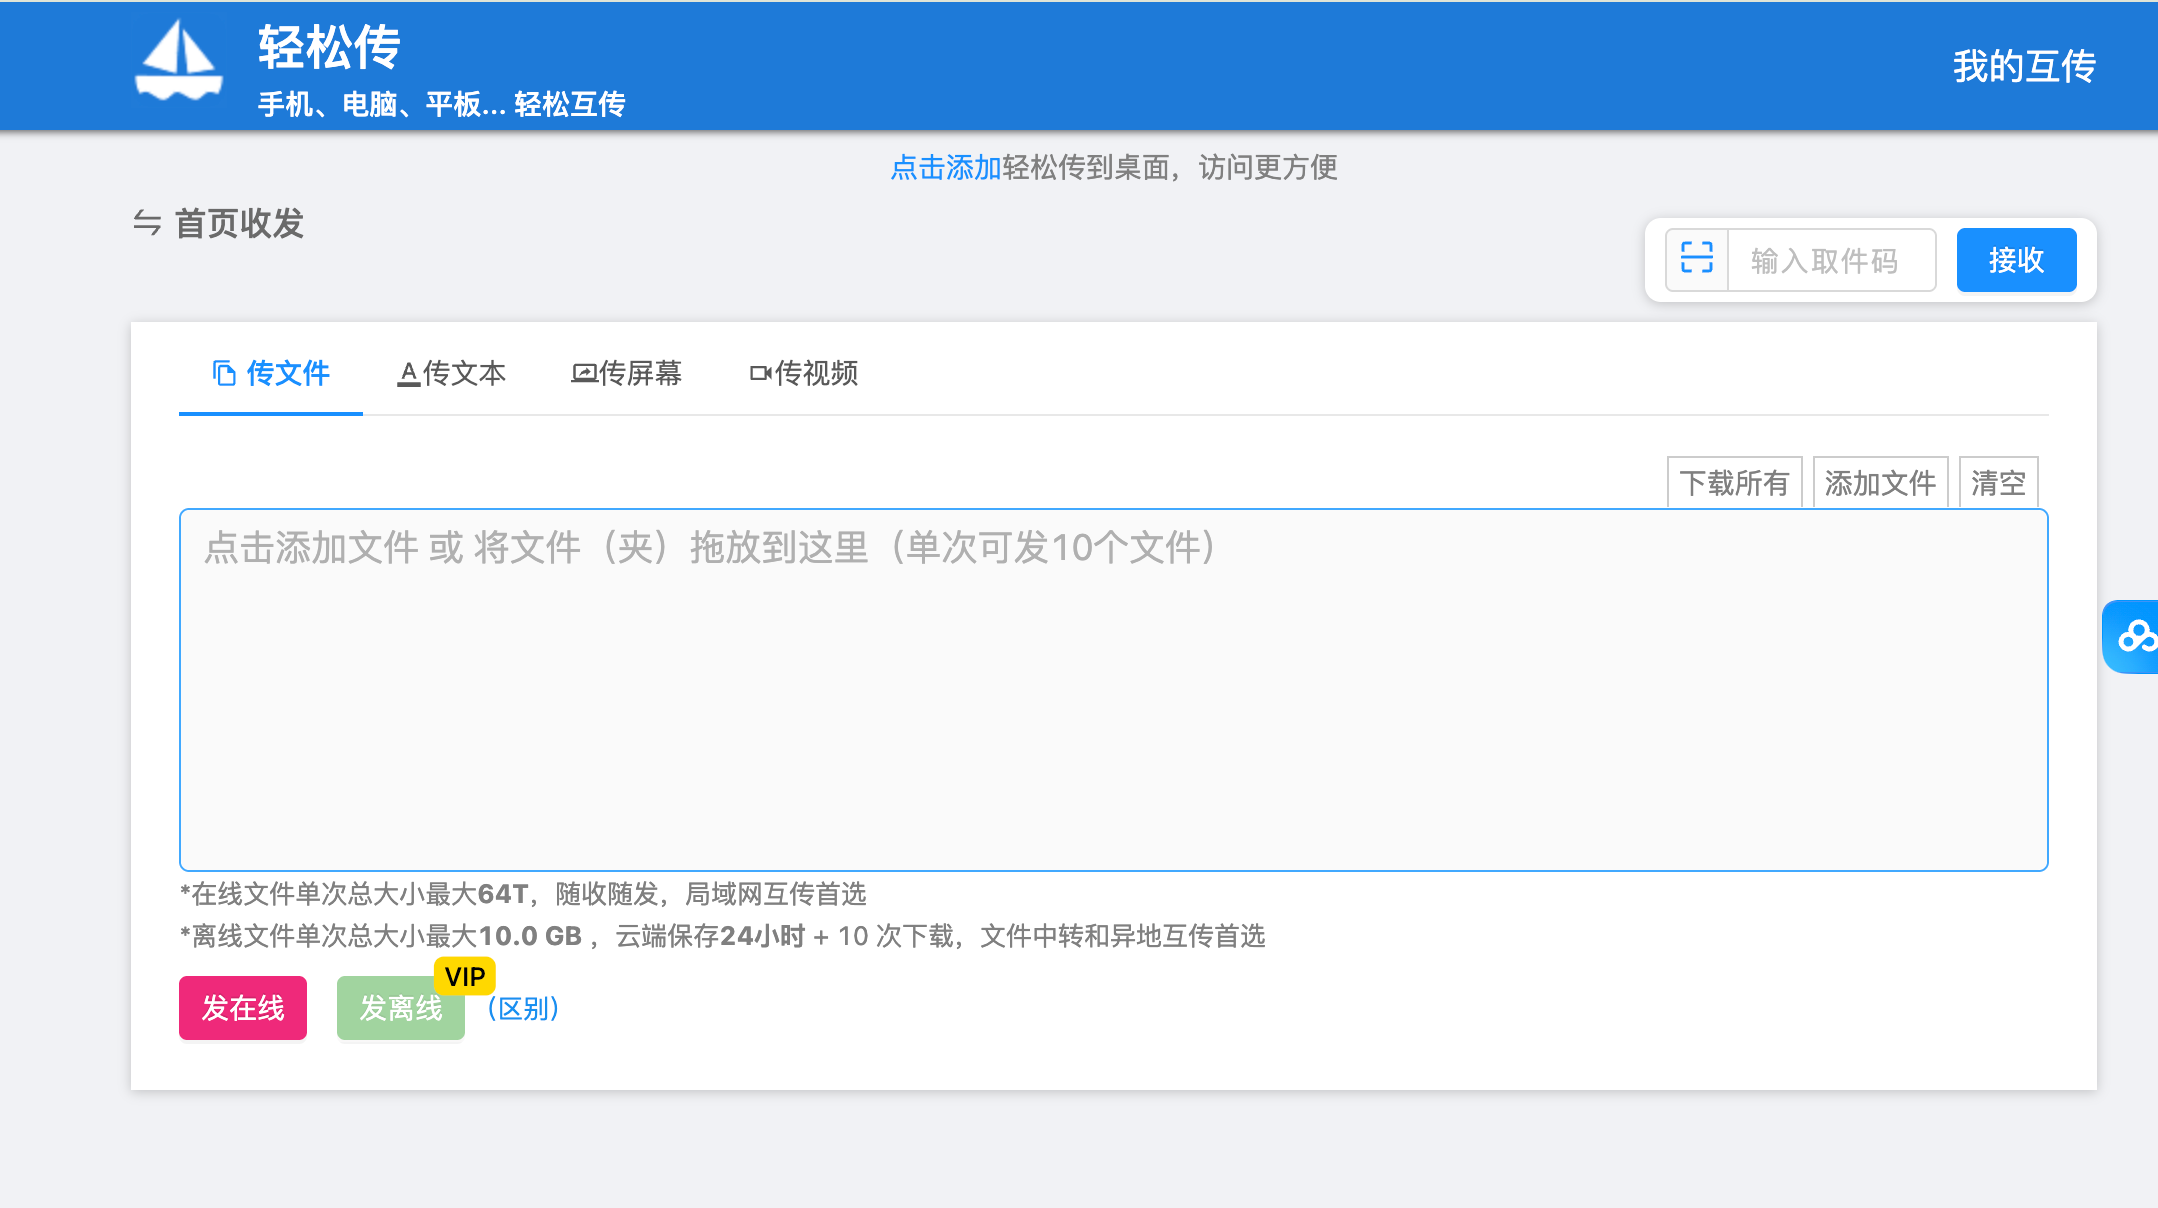Click the 清空 button
Screen dimensions: 2158x1208
[1998, 483]
